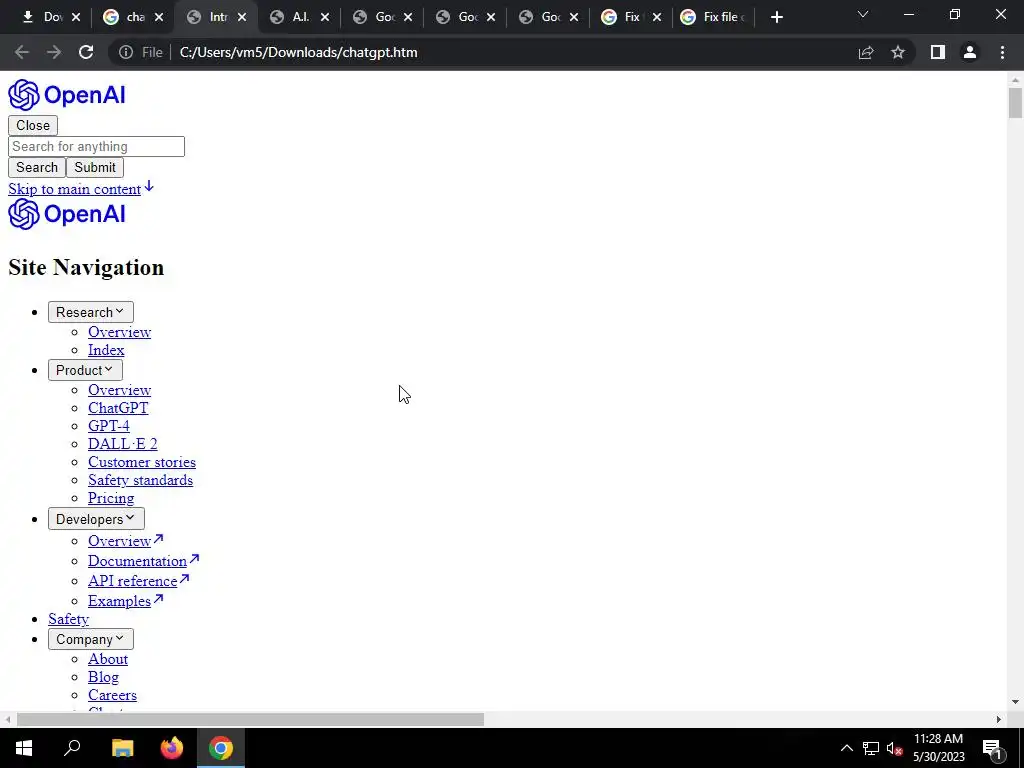This screenshot has width=1024, height=768.
Task: Click the Close button
Action: pos(33,125)
